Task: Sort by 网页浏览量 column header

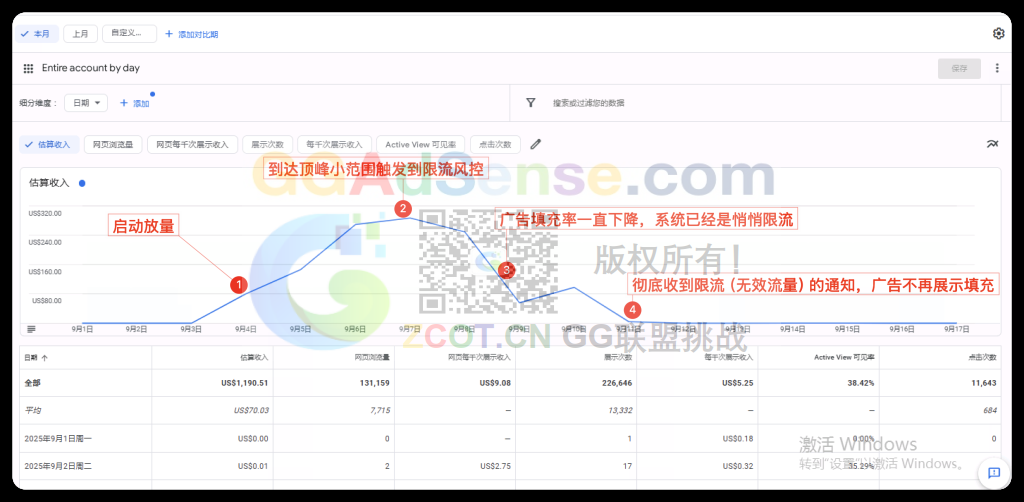Action: pyautogui.click(x=372, y=357)
